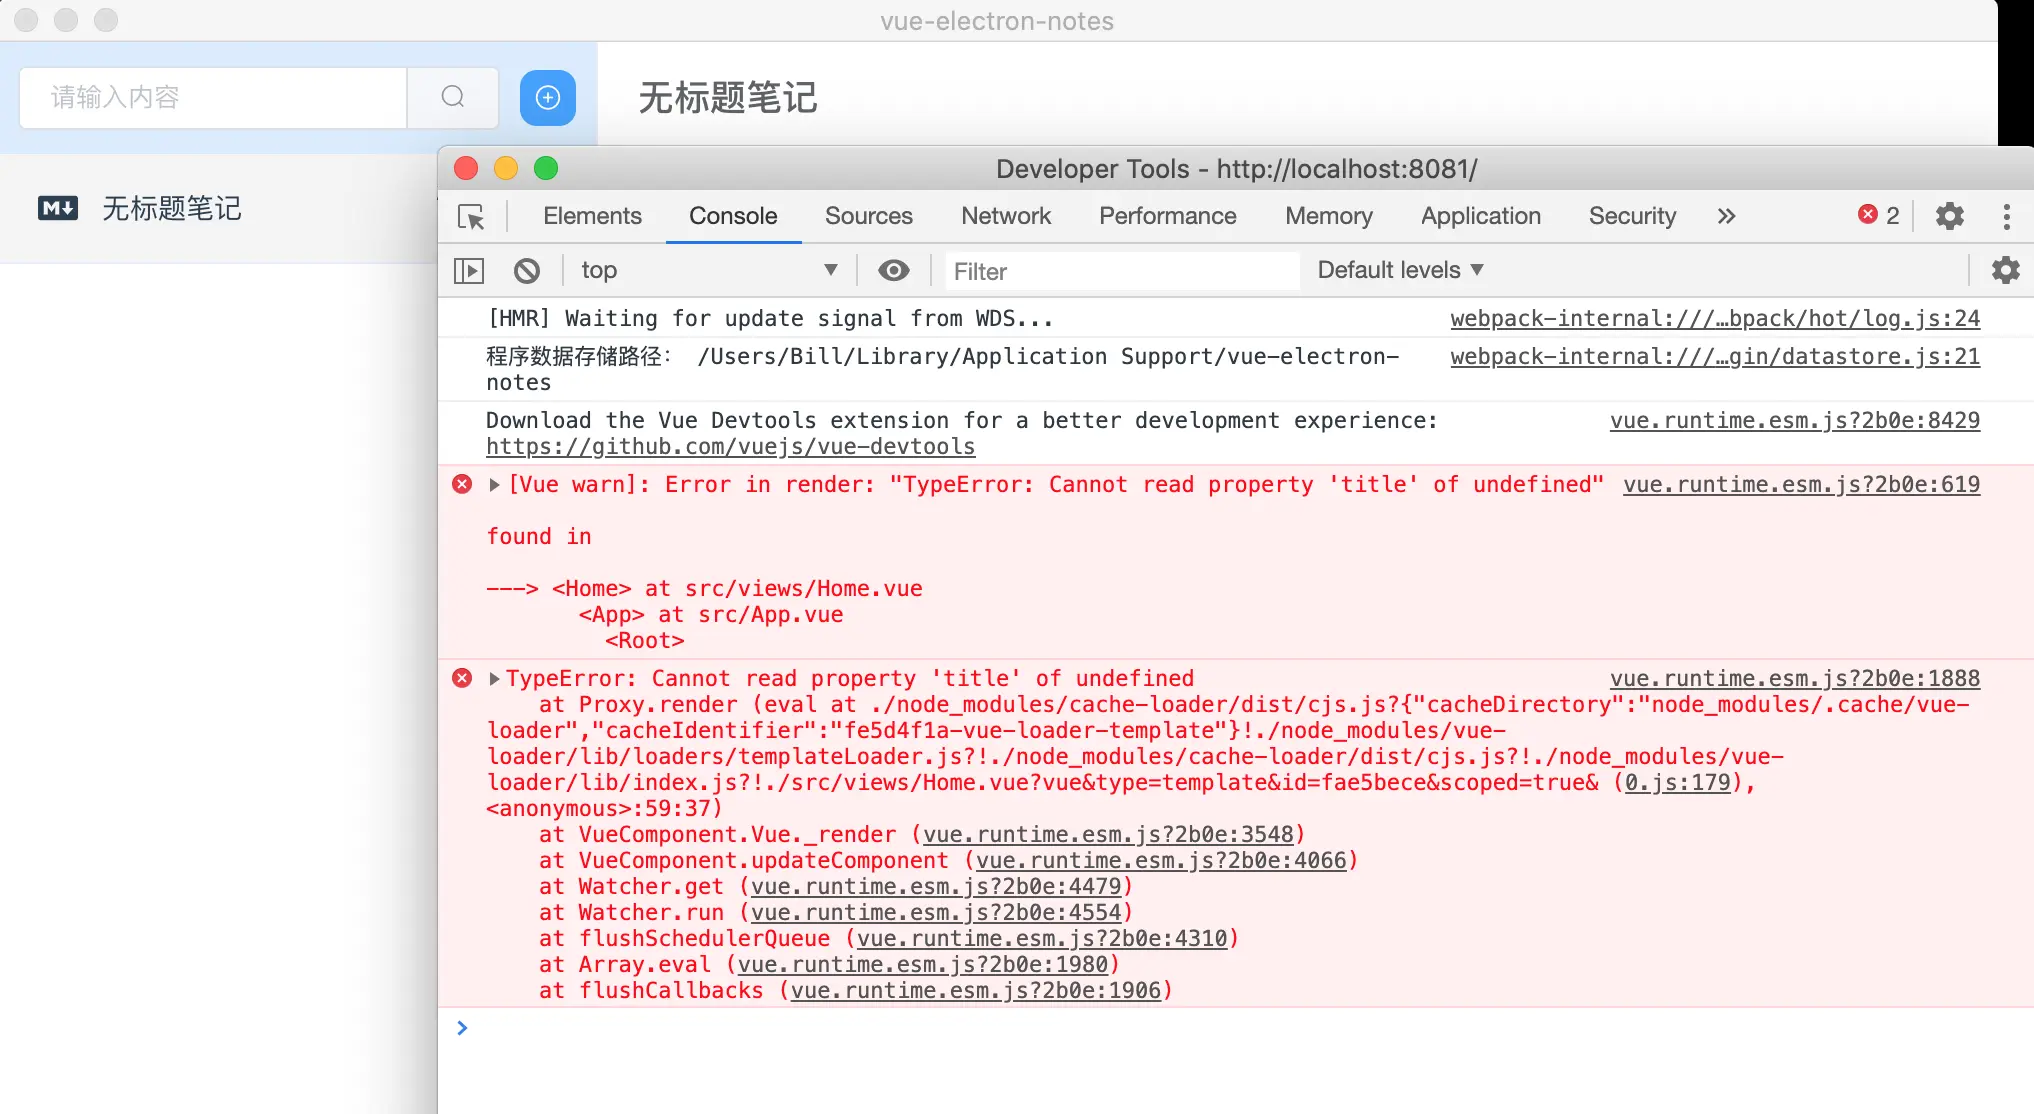Toggle the console sidebar panel icon
Screen dimensions: 2034x1114
469,270
